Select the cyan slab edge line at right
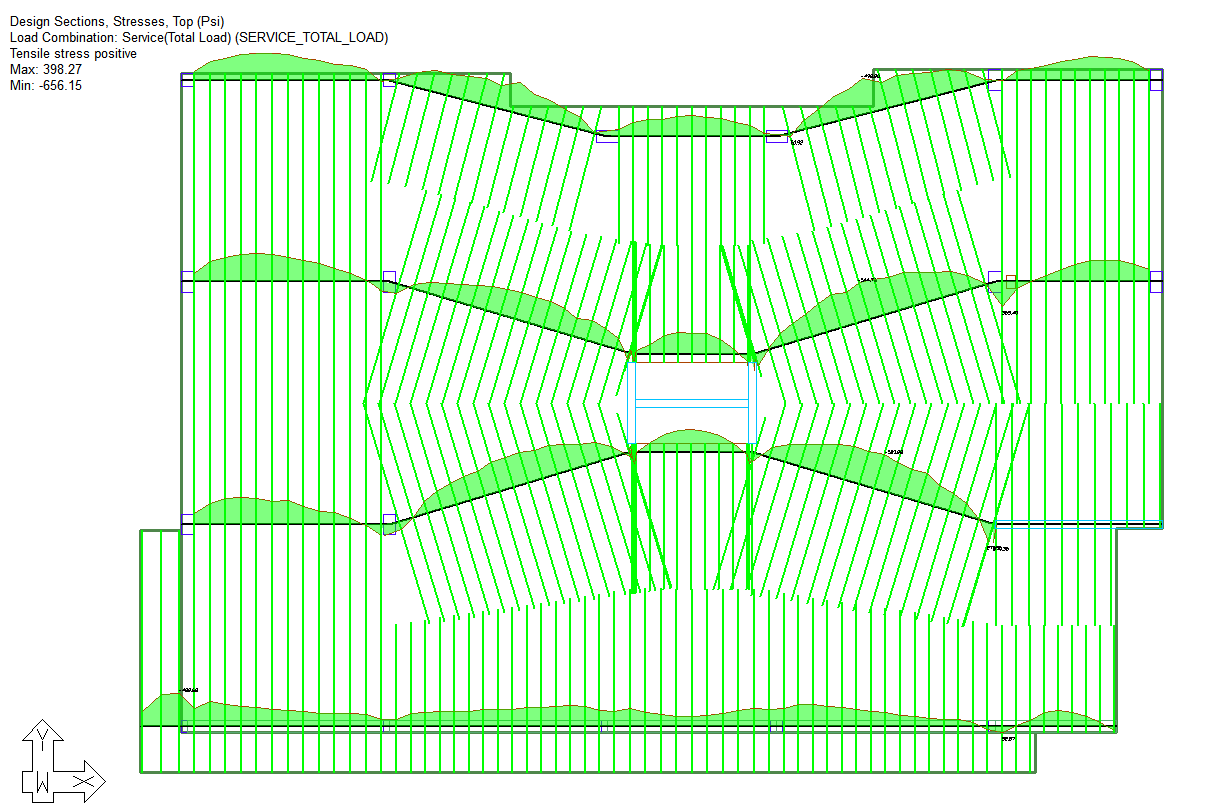Viewport: 1215px width, 809px height. pos(1078,523)
